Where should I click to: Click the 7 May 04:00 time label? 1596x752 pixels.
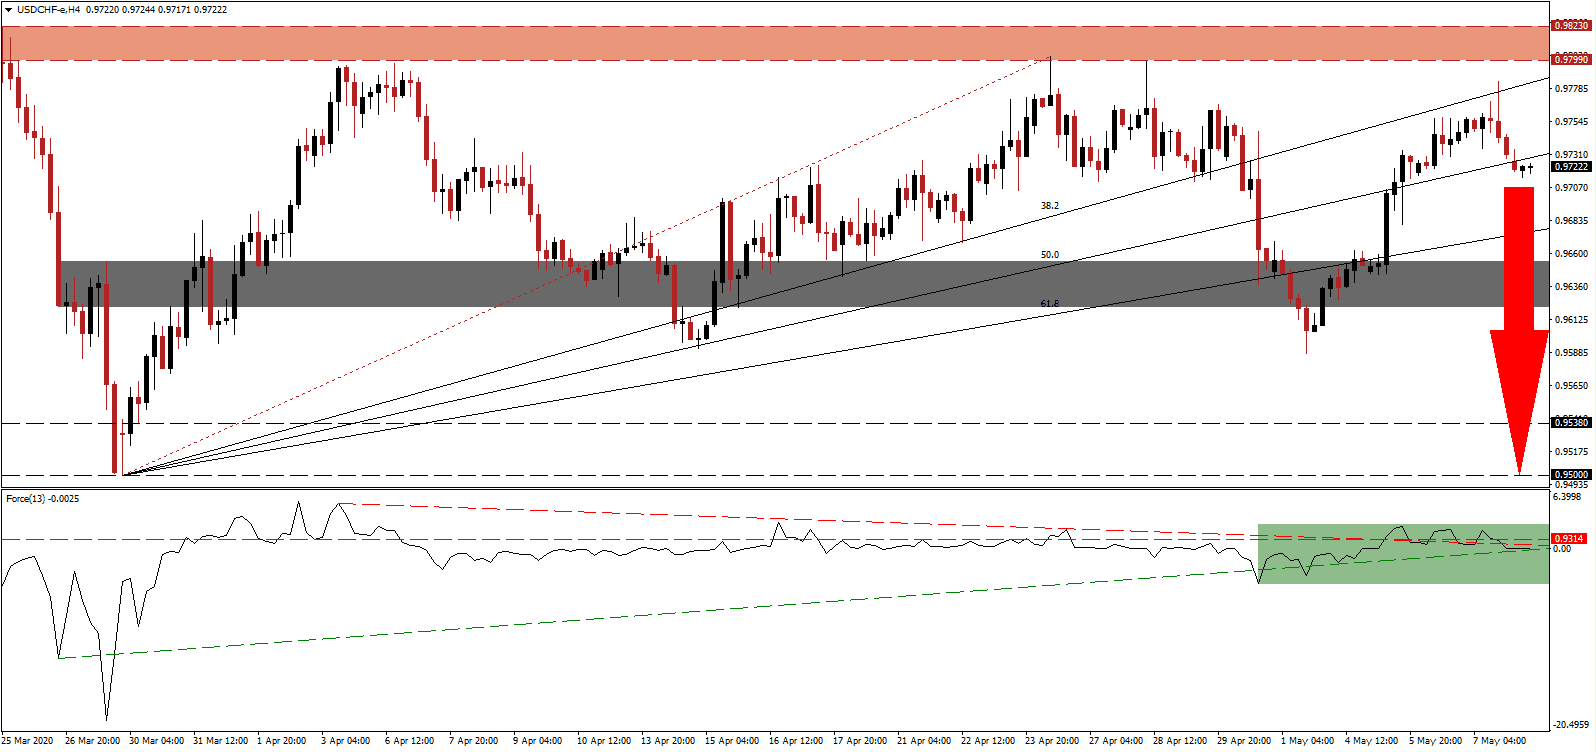tap(1502, 741)
